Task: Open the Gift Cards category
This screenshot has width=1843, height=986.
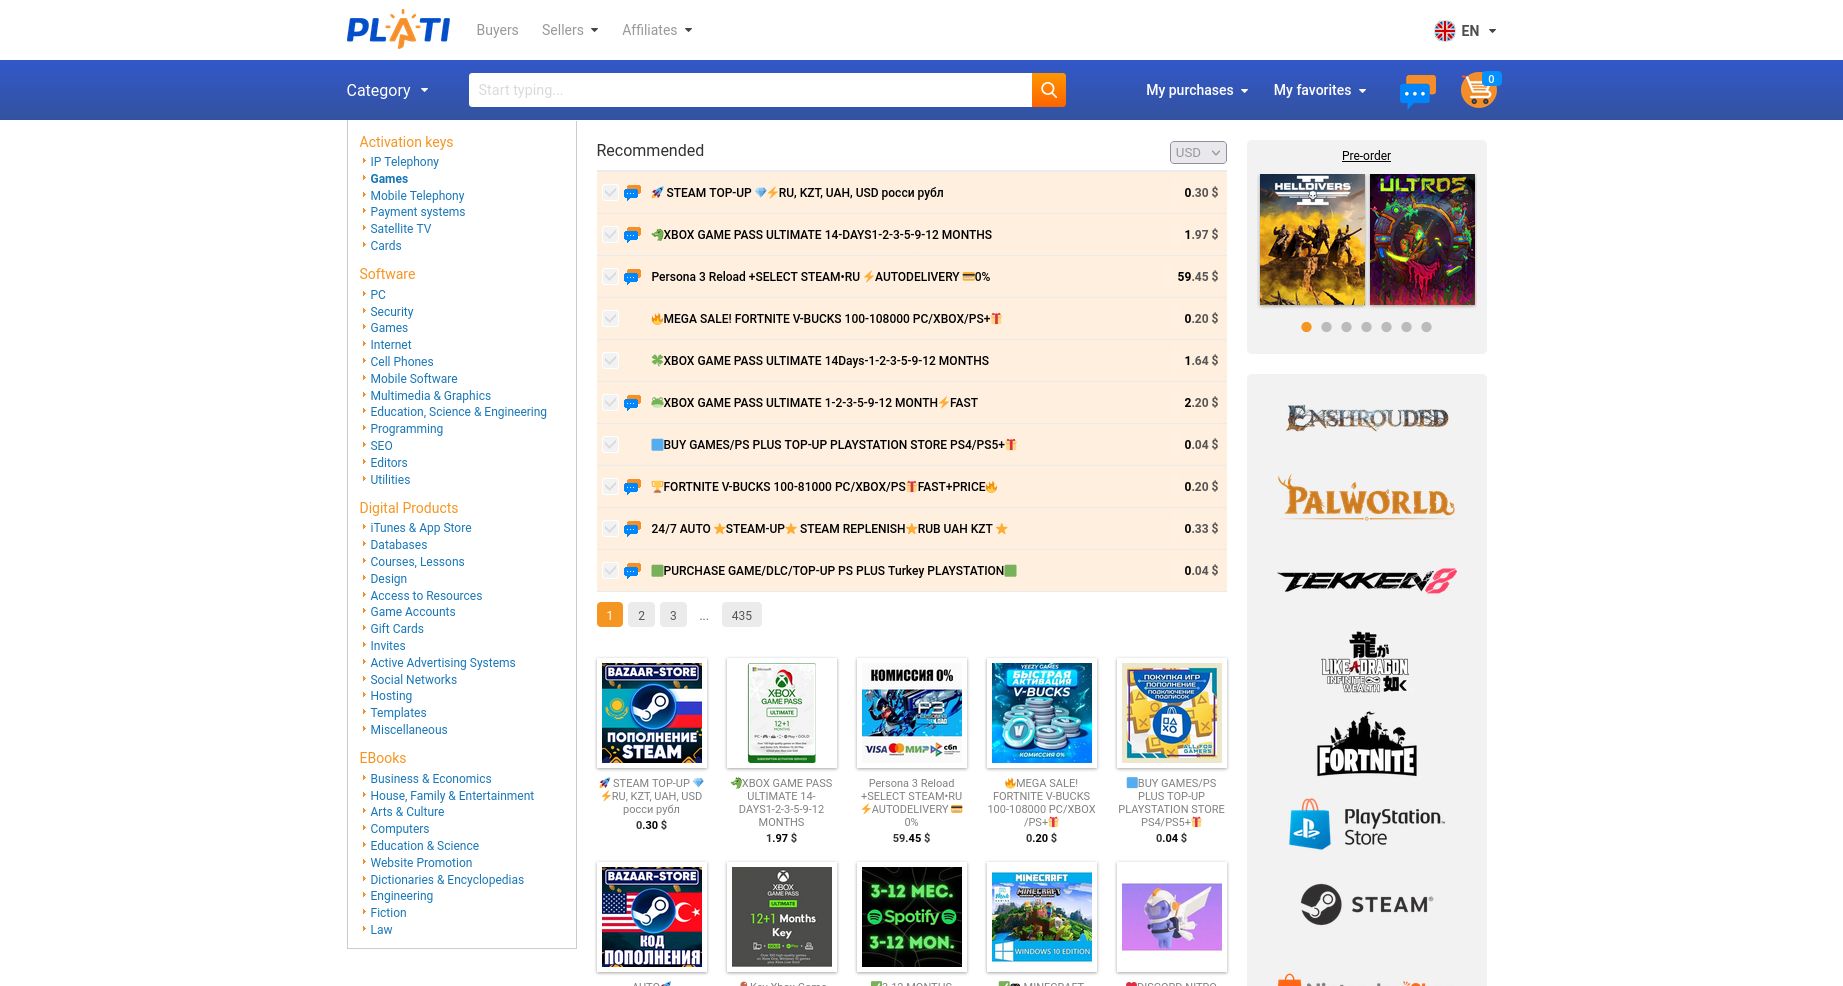Action: pos(397,629)
